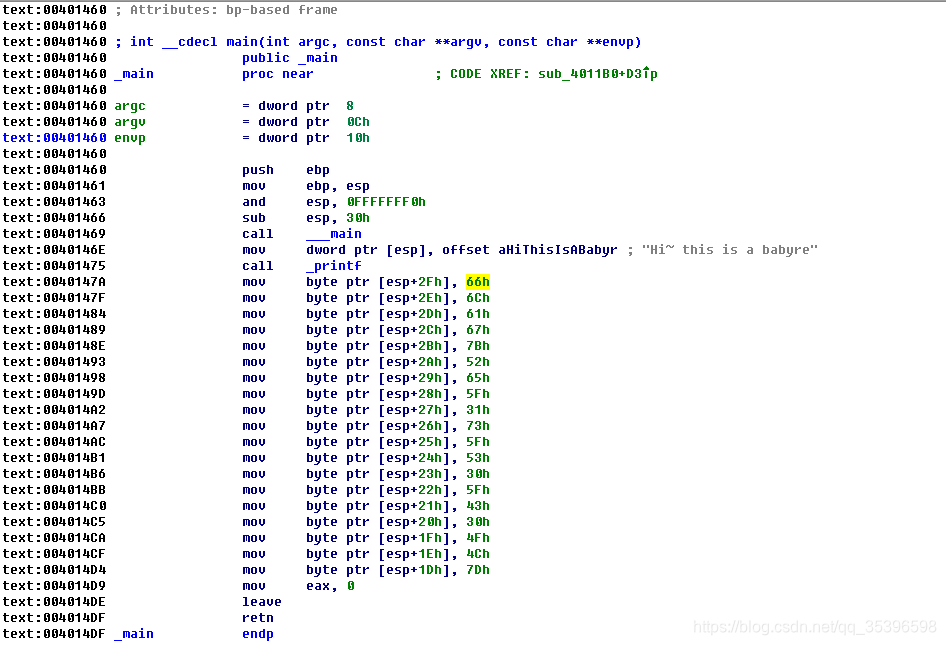Click the highlighted 66h operand
The height and width of the screenshot is (645, 946).
(x=477, y=282)
